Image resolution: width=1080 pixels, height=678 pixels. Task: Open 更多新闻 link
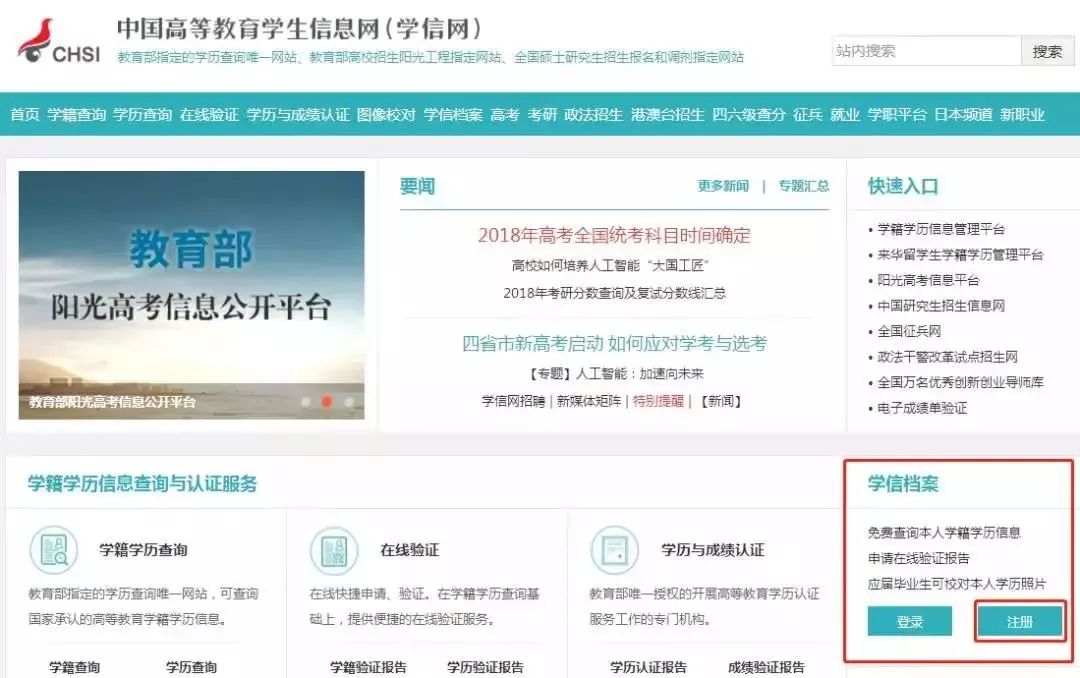[723, 186]
